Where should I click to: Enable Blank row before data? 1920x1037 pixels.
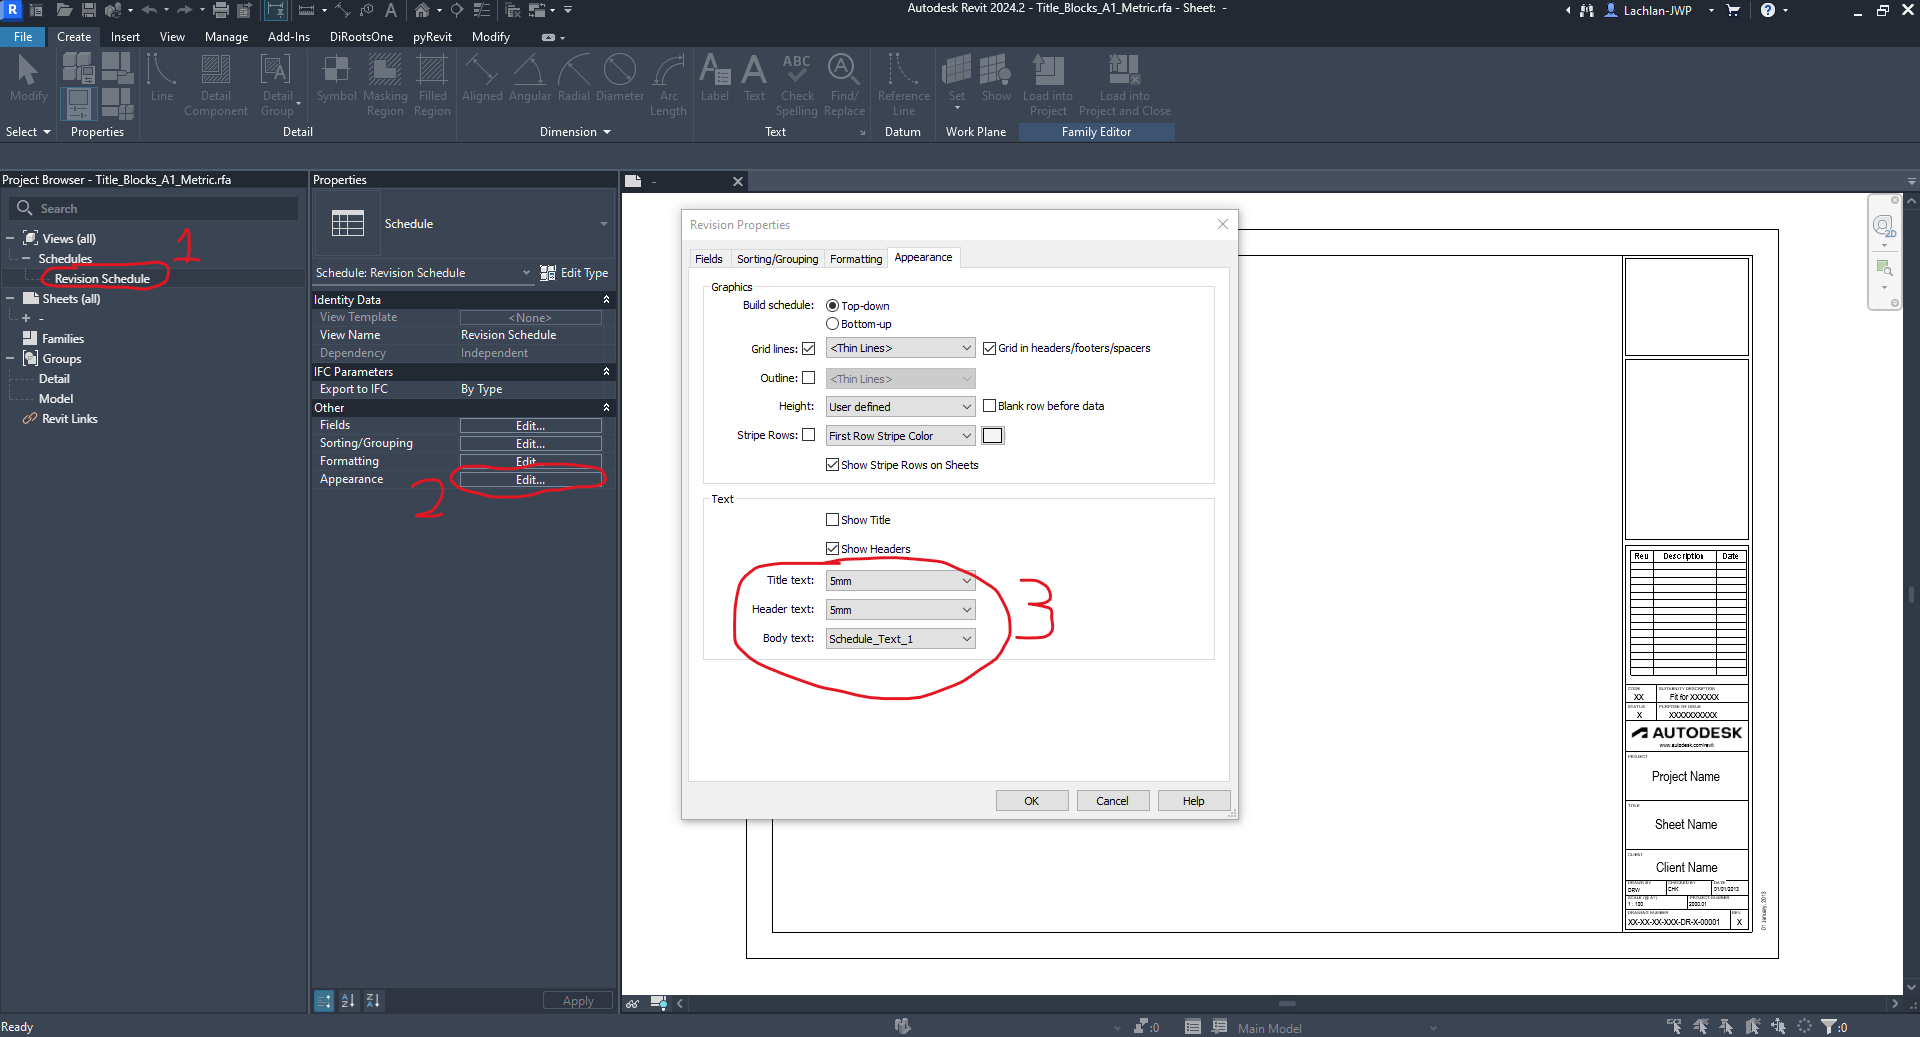point(989,406)
